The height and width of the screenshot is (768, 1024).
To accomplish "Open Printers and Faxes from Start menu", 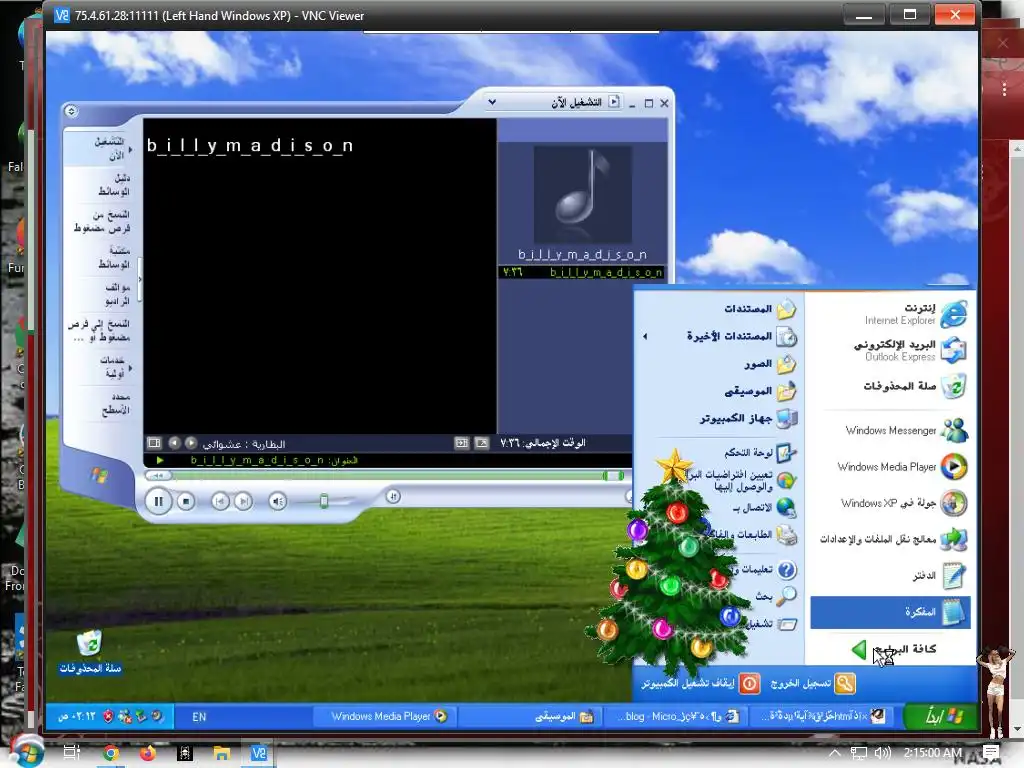I will coord(753,535).
